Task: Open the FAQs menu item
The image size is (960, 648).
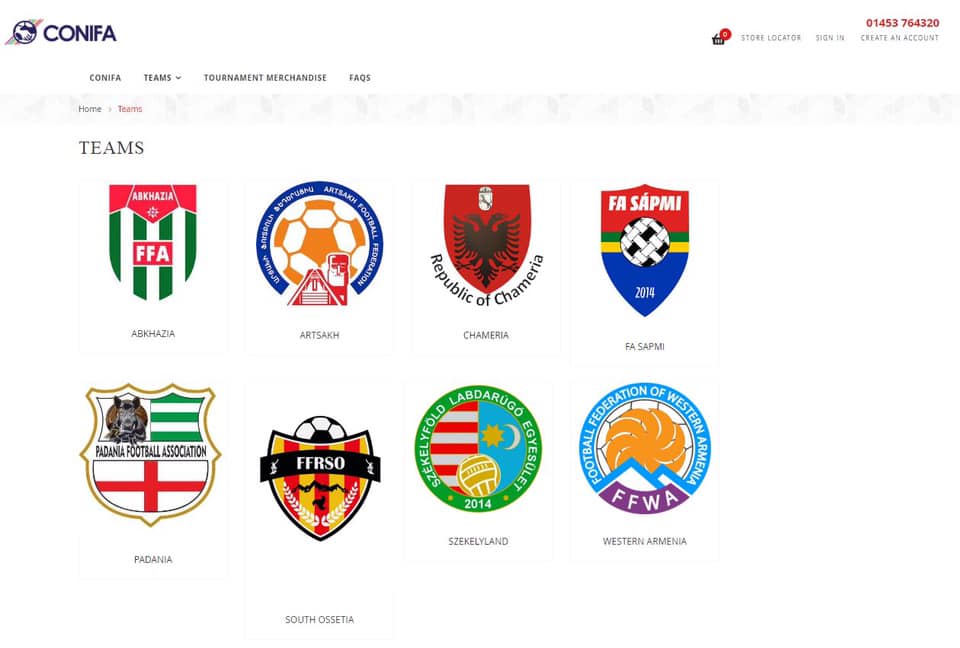Action: [x=360, y=78]
